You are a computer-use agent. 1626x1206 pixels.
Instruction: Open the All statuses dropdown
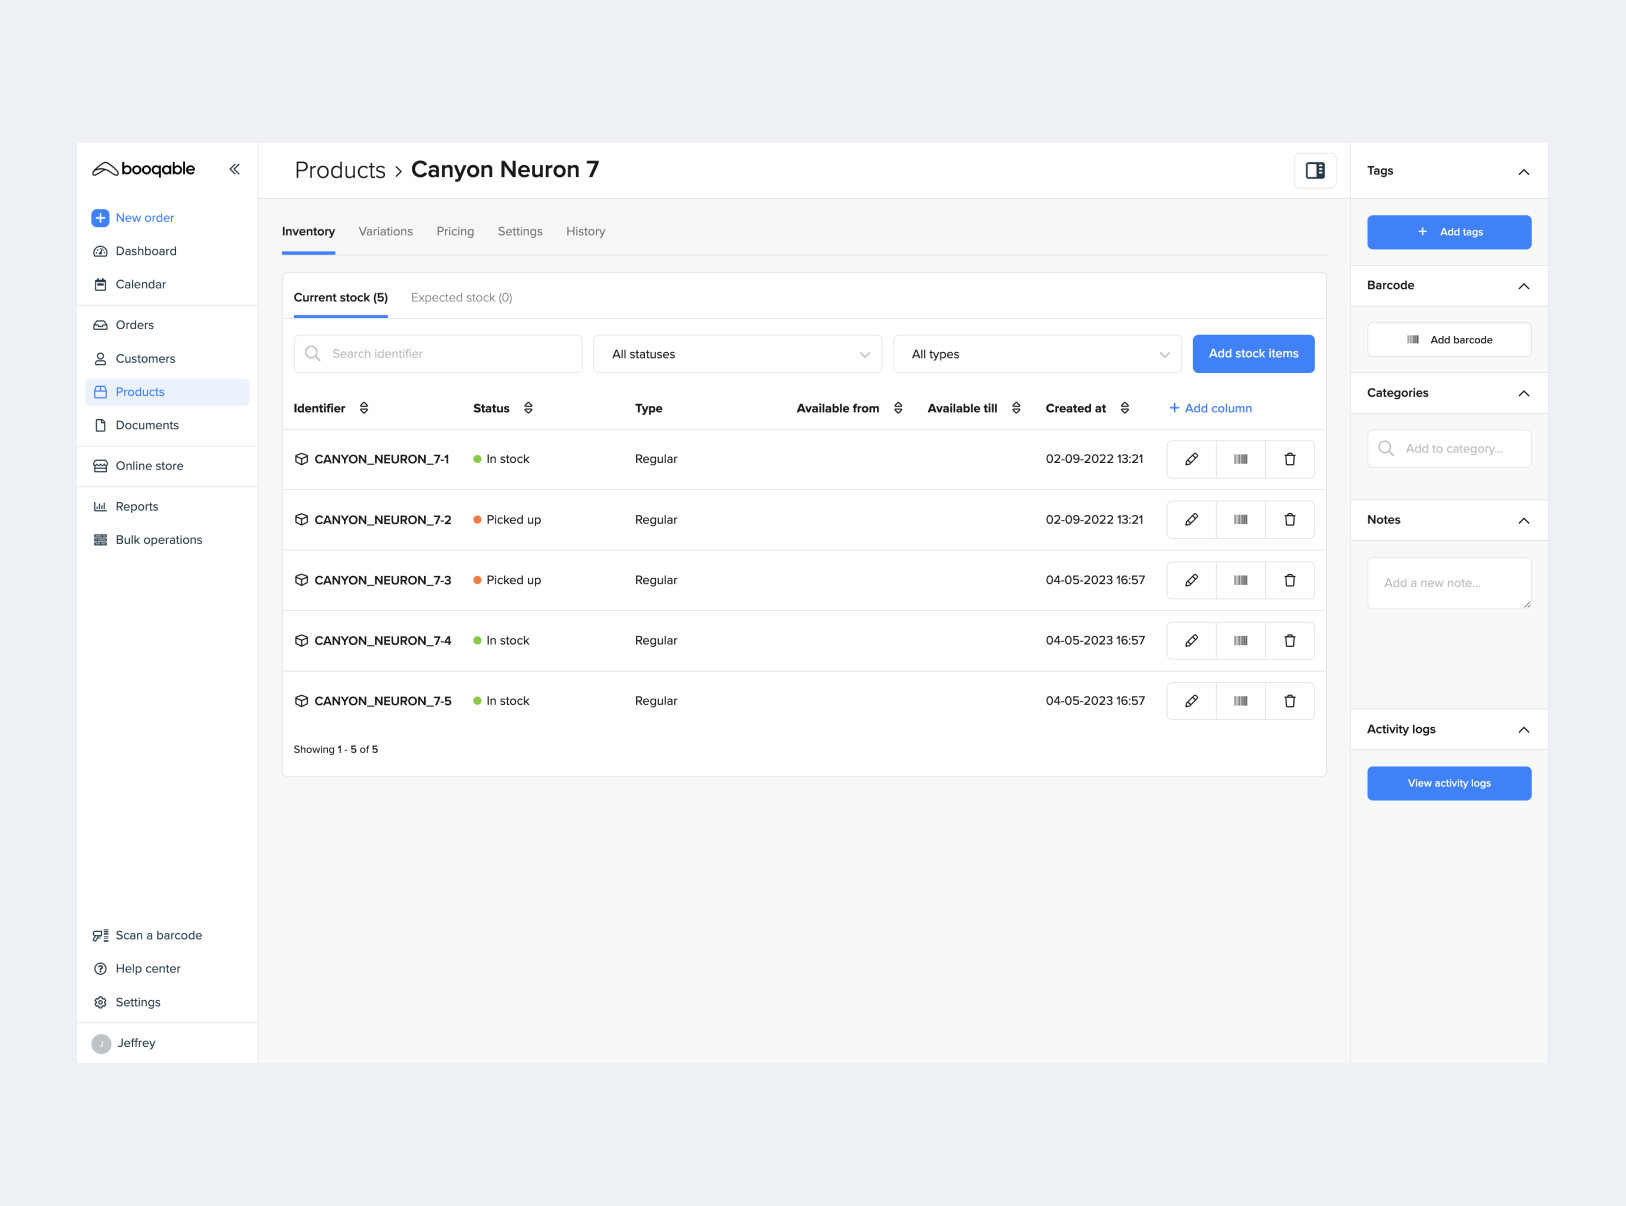click(x=737, y=353)
